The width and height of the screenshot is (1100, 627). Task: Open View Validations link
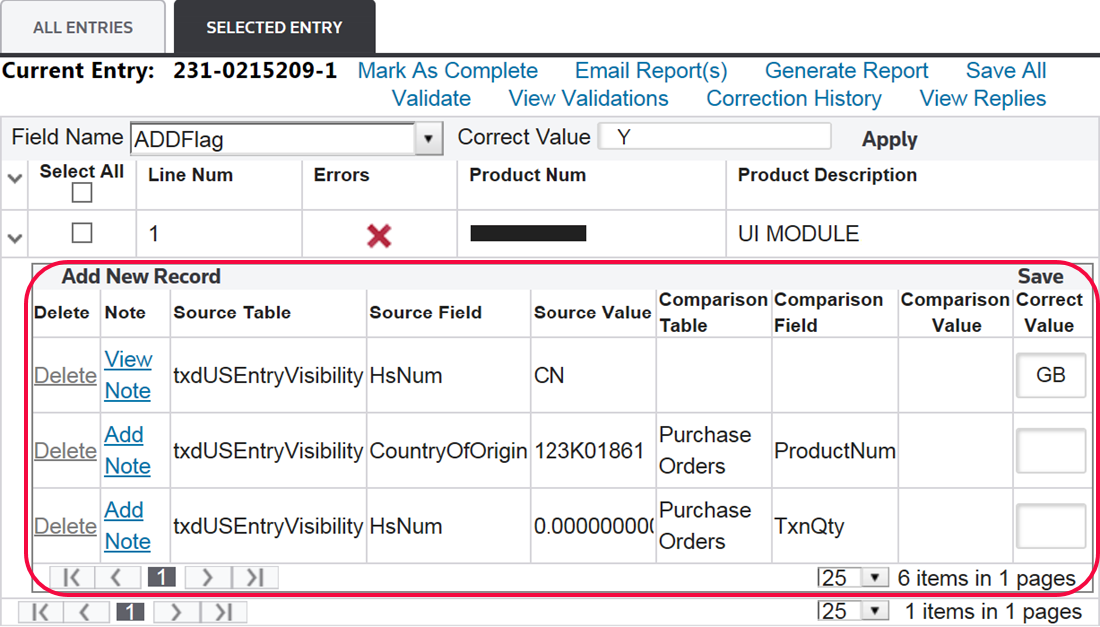pyautogui.click(x=588, y=98)
